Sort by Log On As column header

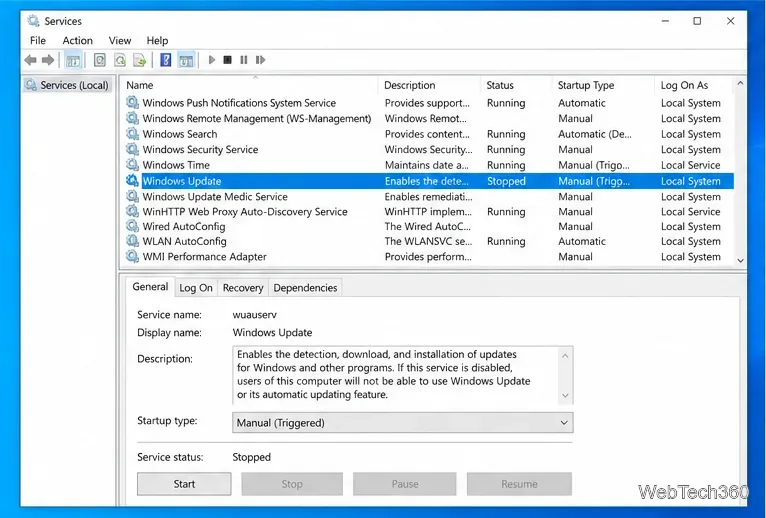coord(694,85)
